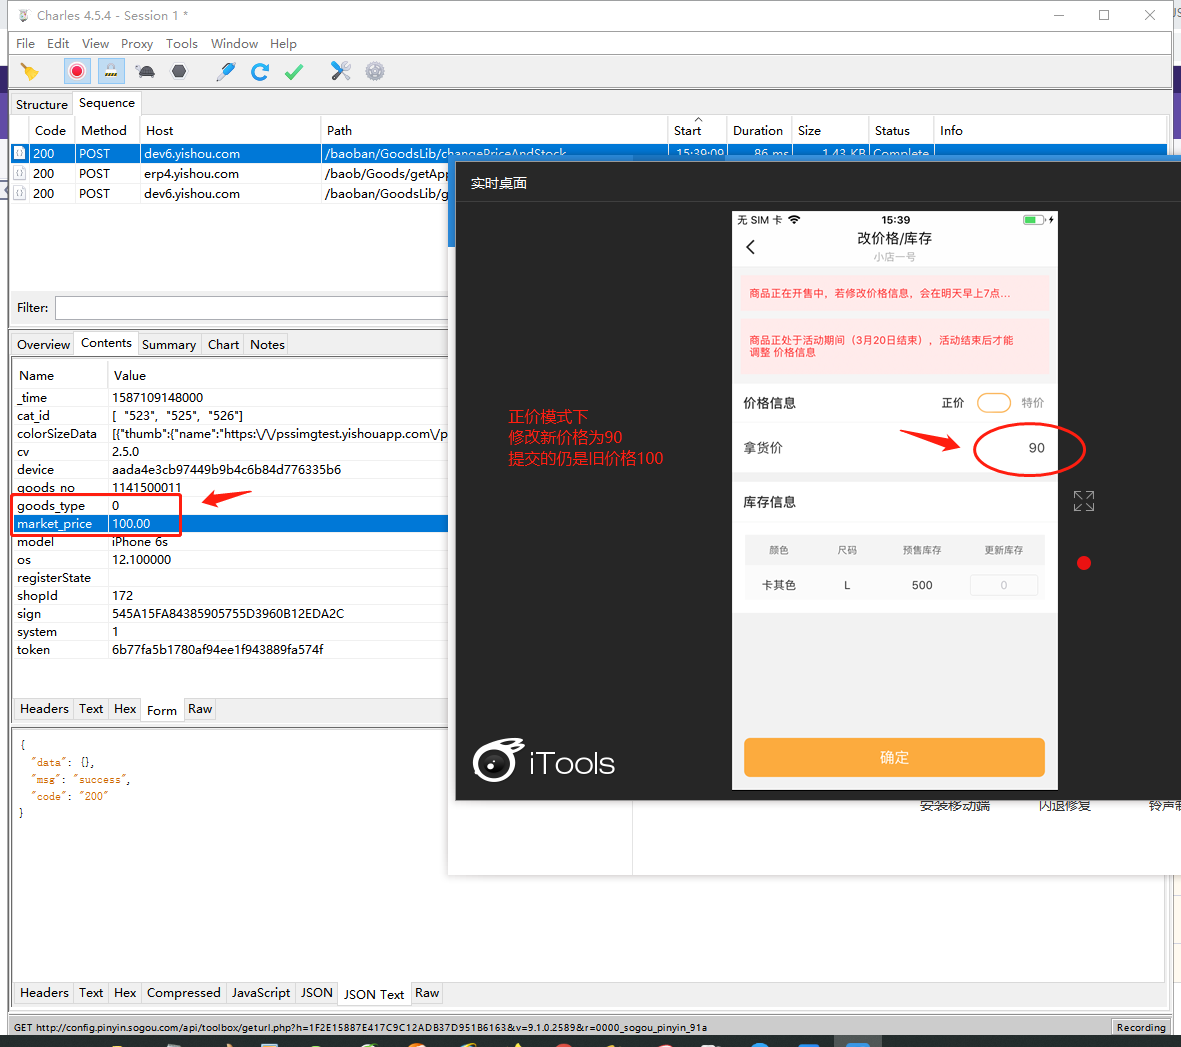This screenshot has width=1181, height=1047.
Task: Open the Chart tab
Action: click(x=224, y=344)
